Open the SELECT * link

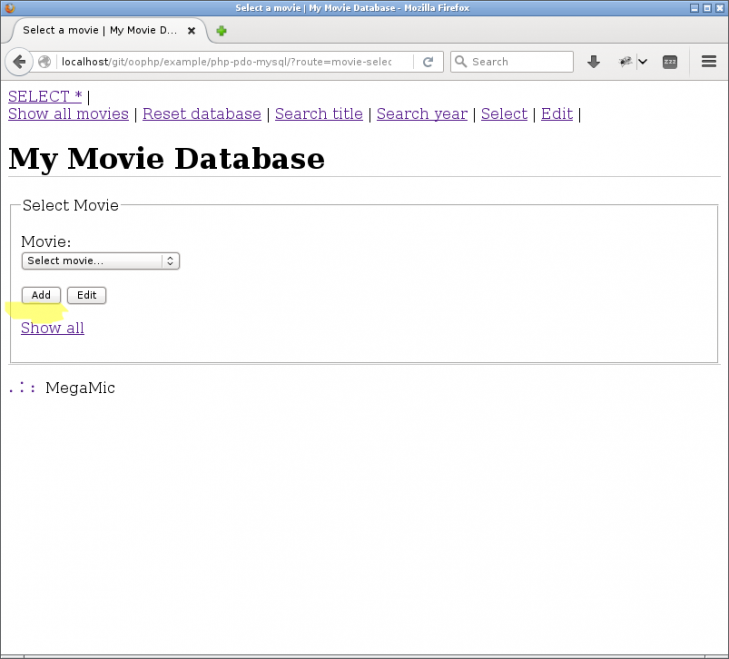(x=45, y=97)
